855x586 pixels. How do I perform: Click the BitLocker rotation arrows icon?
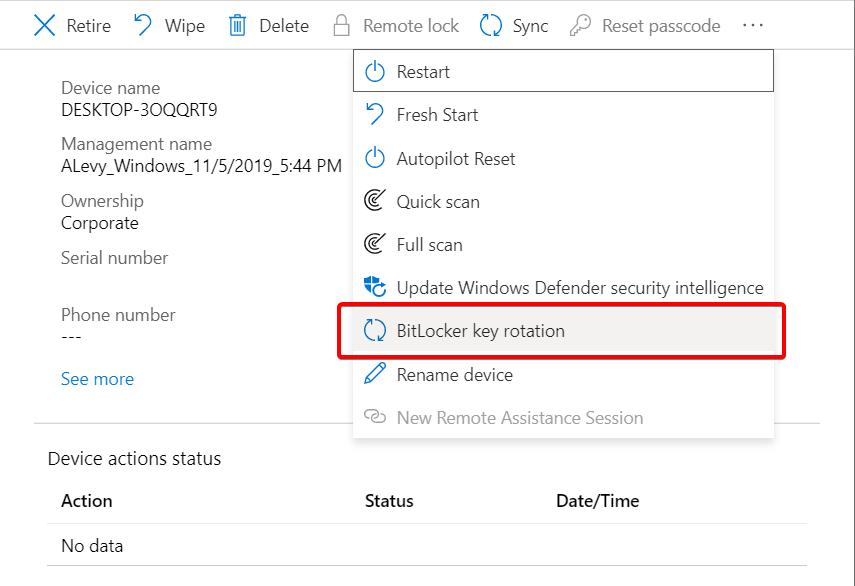tap(375, 330)
